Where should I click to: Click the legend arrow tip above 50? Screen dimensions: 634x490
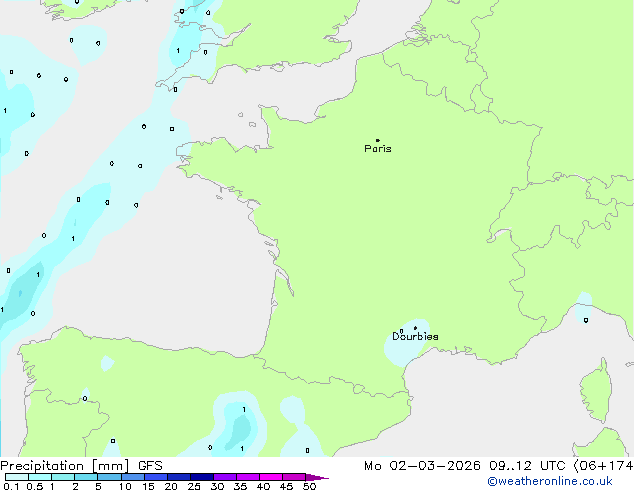[317, 477]
